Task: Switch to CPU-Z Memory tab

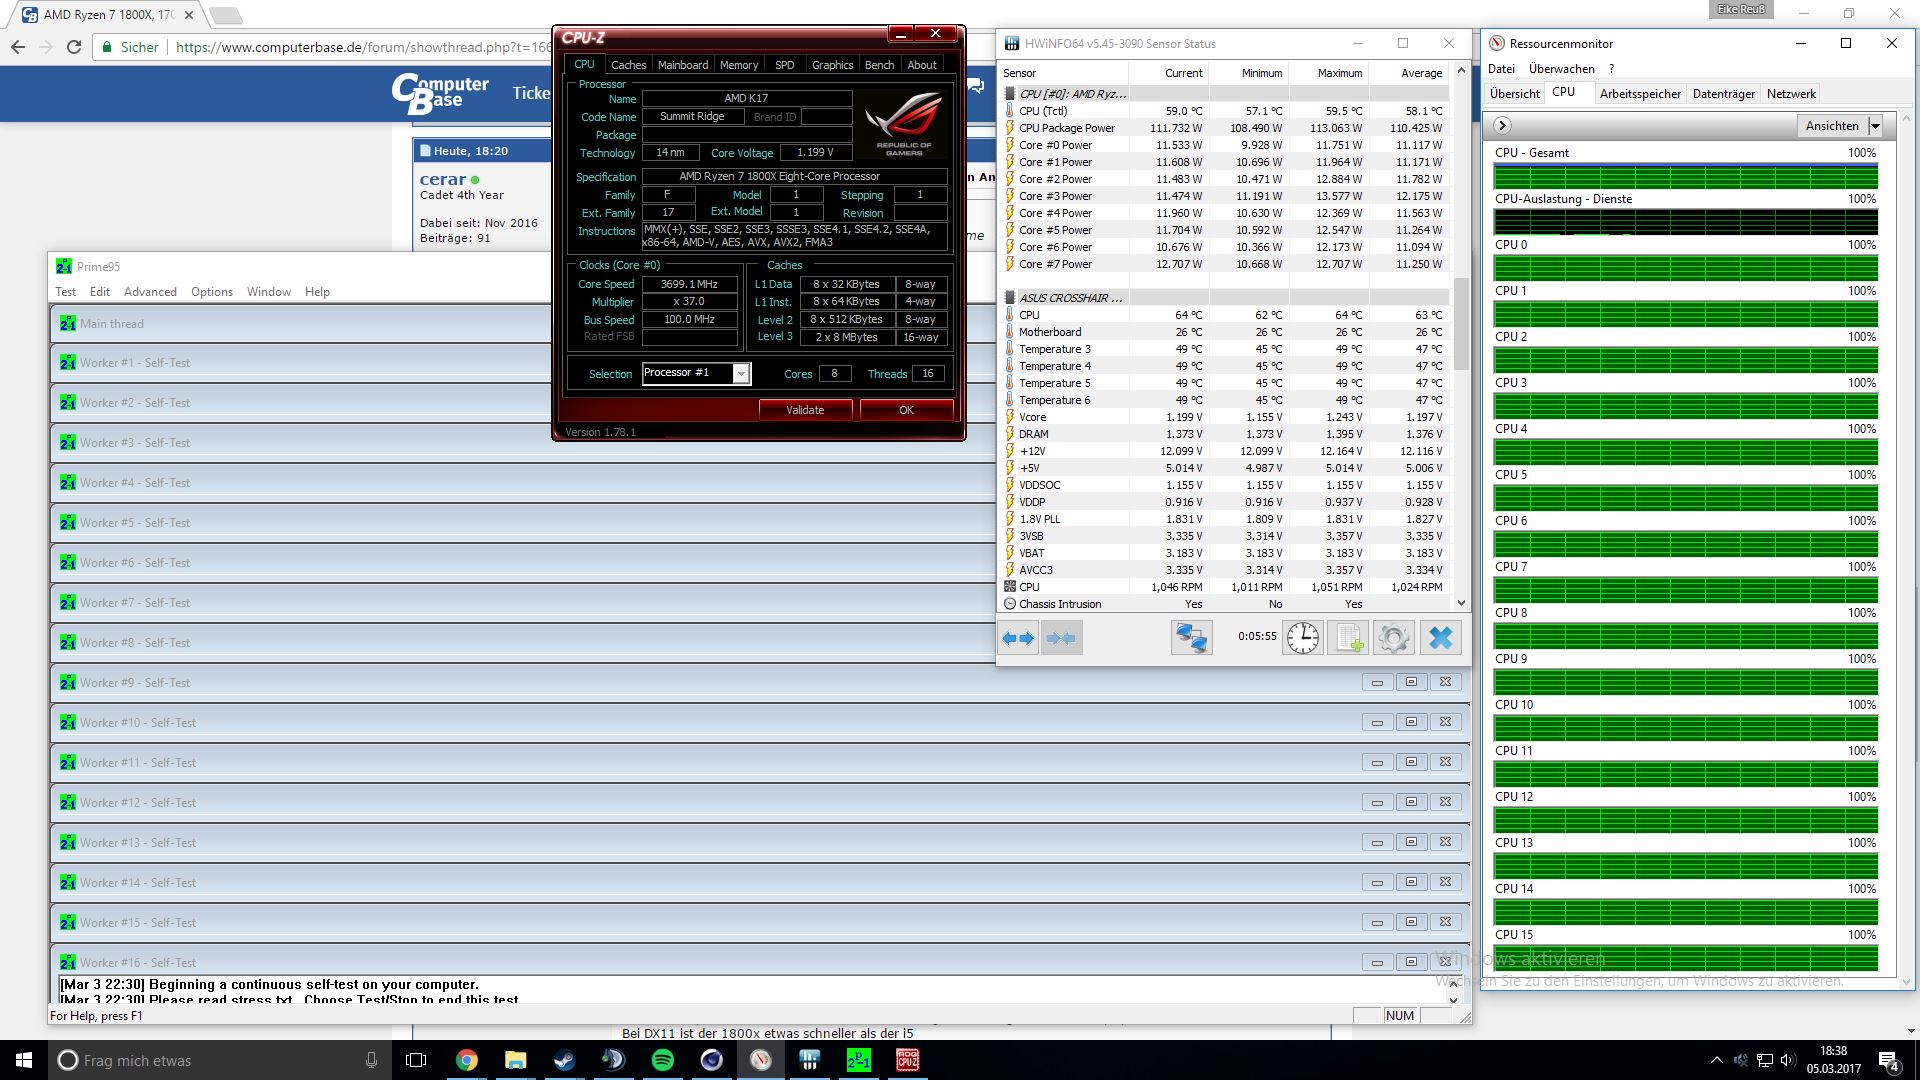Action: 738,65
